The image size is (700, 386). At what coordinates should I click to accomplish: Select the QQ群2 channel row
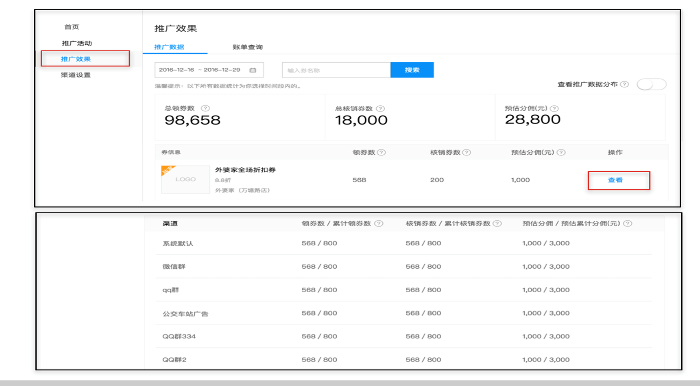[x=404, y=359]
